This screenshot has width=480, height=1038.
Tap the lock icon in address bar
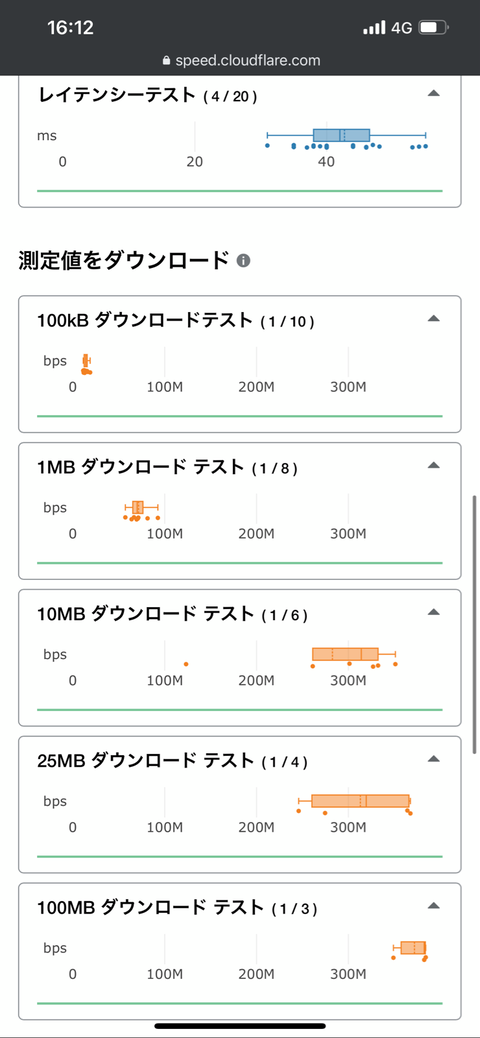coord(166,60)
